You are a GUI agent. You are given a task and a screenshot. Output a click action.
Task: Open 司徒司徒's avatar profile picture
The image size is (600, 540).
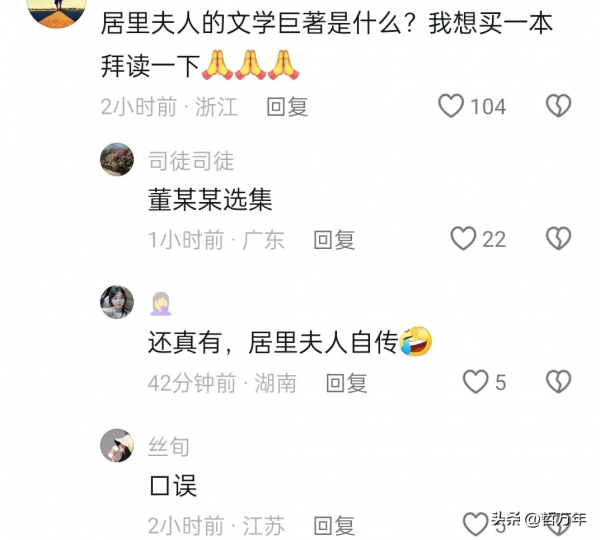[x=117, y=159]
